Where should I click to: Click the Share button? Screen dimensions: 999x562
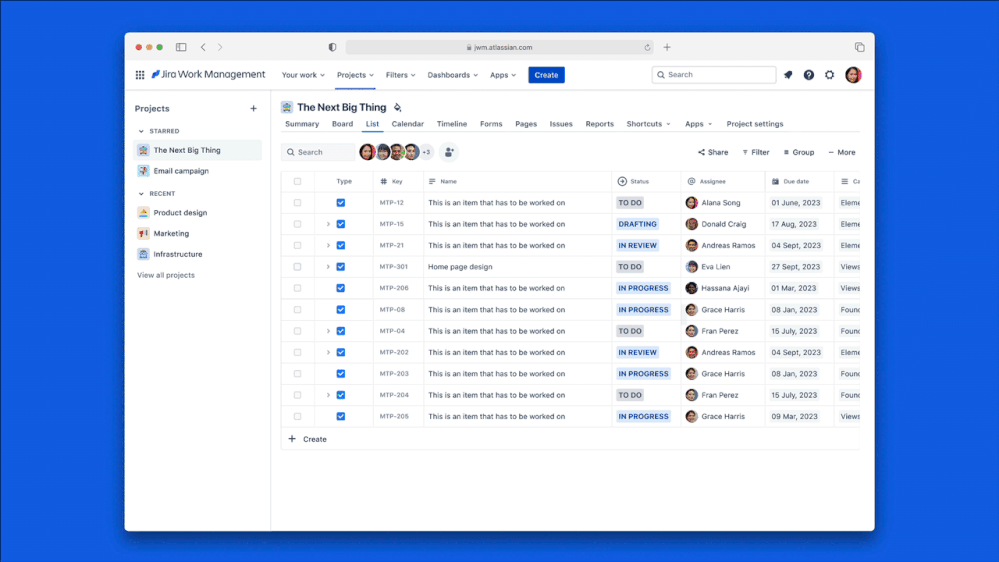coord(713,152)
